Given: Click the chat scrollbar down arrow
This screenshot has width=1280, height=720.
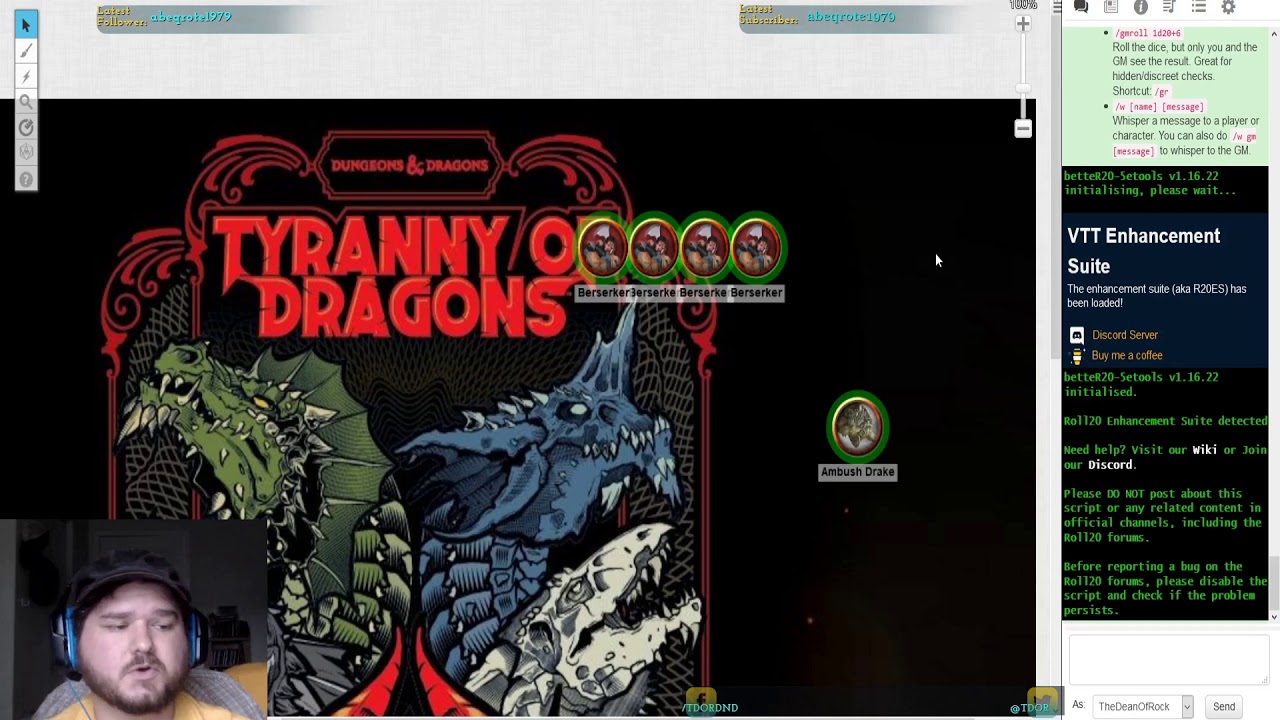Looking at the screenshot, I should click(1274, 616).
